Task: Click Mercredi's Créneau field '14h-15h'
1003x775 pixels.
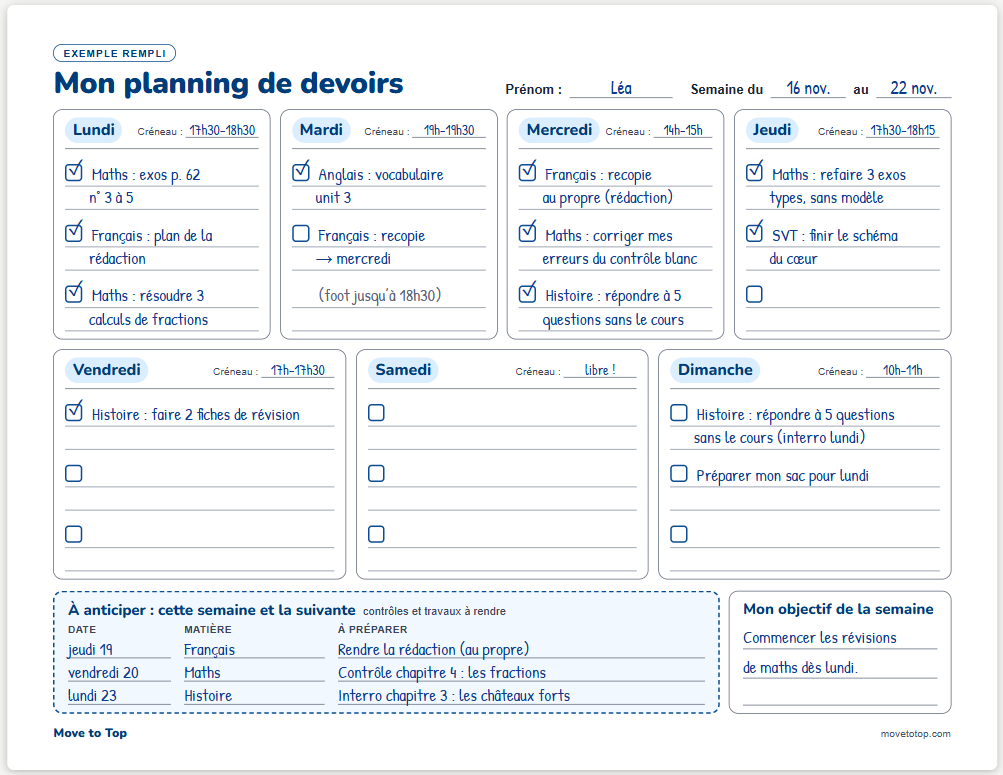Action: tap(683, 130)
